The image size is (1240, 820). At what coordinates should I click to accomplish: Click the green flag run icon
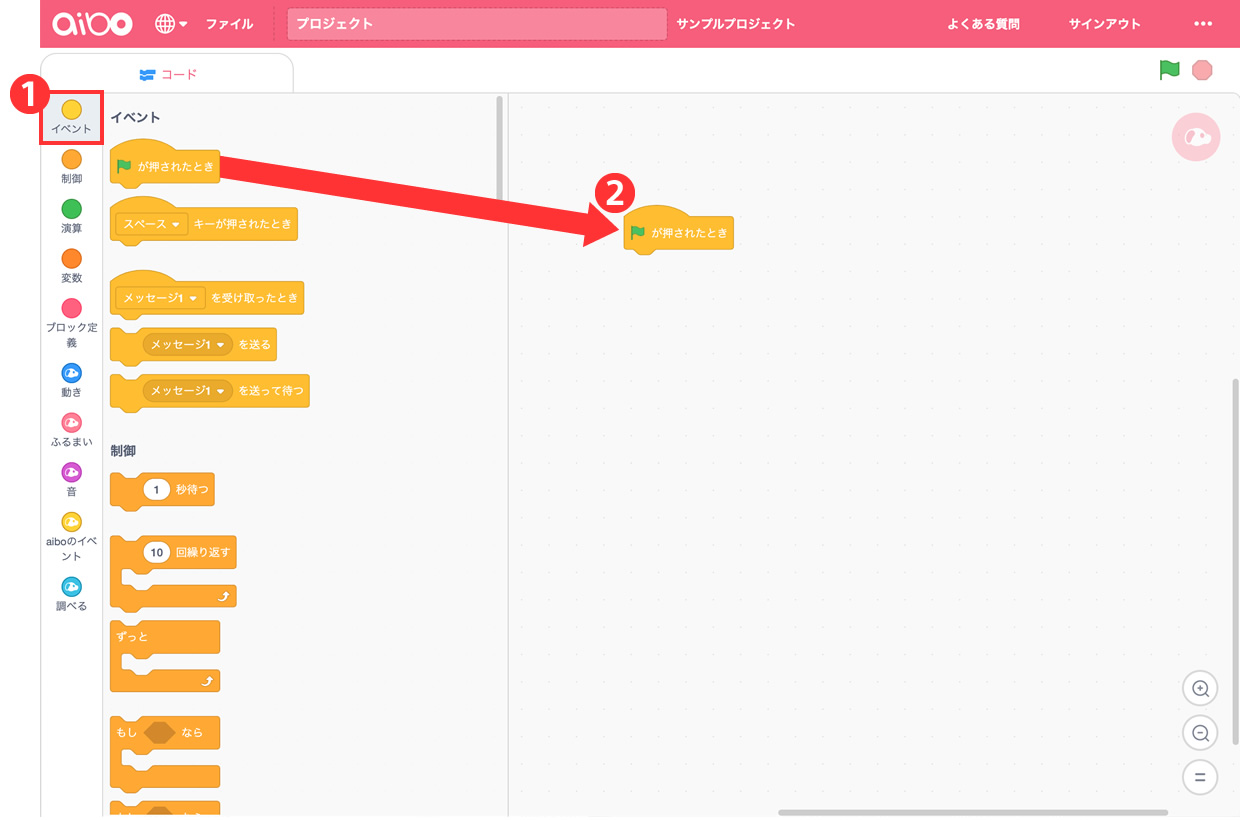tap(1169, 70)
